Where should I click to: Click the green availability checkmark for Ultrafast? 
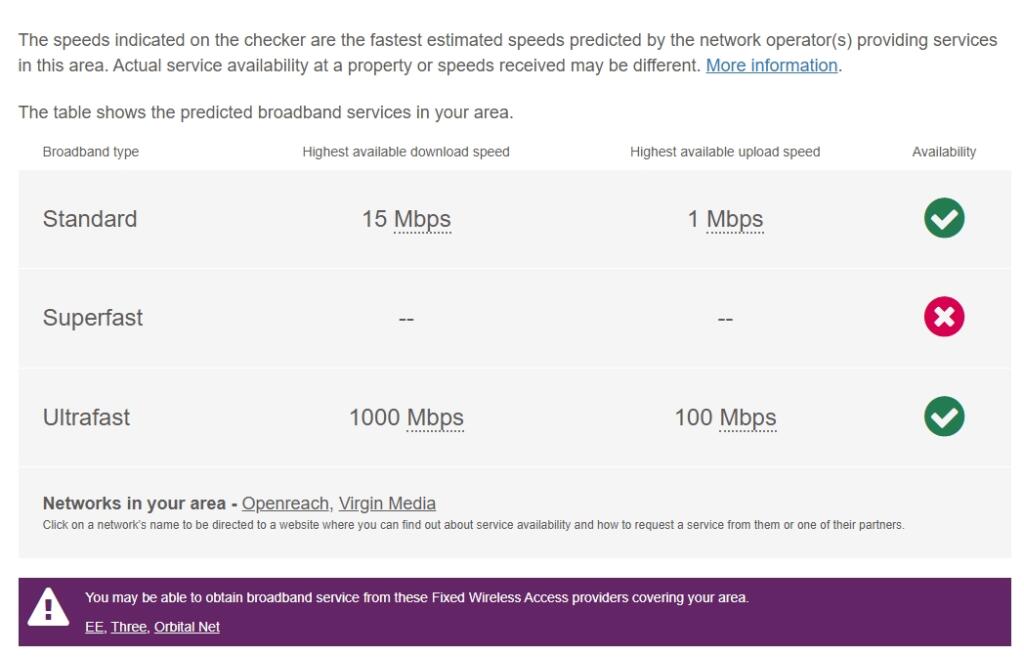[x=943, y=417]
